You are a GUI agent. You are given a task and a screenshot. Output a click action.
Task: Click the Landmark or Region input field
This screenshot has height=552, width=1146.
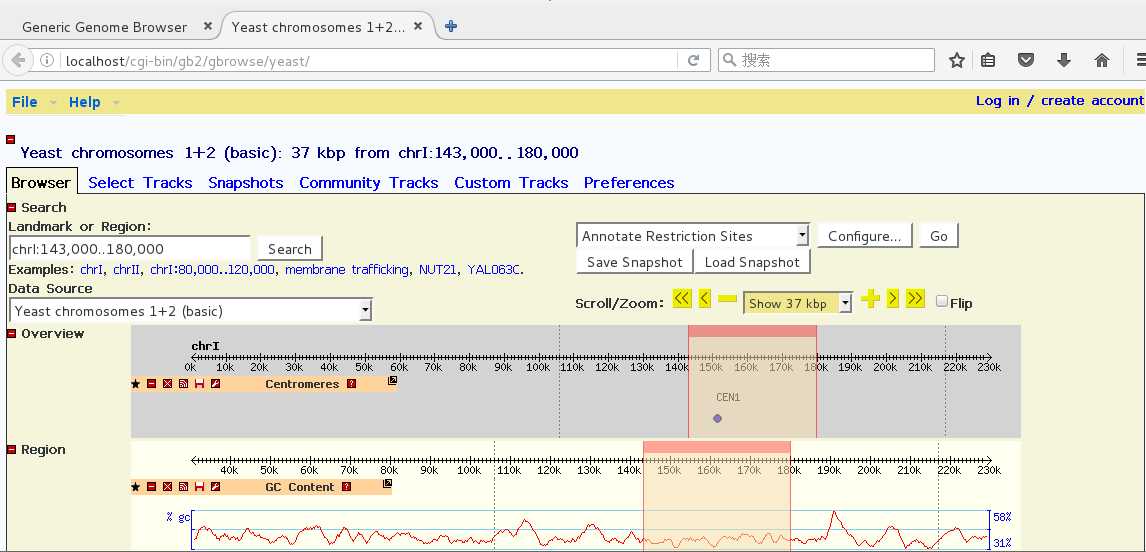pyautogui.click(x=129, y=249)
